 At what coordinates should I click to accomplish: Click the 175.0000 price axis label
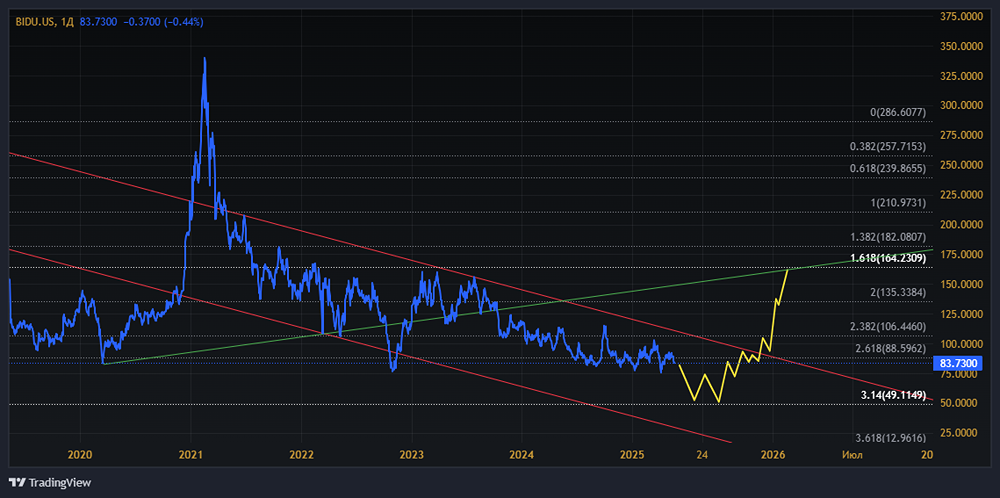[x=960, y=254]
